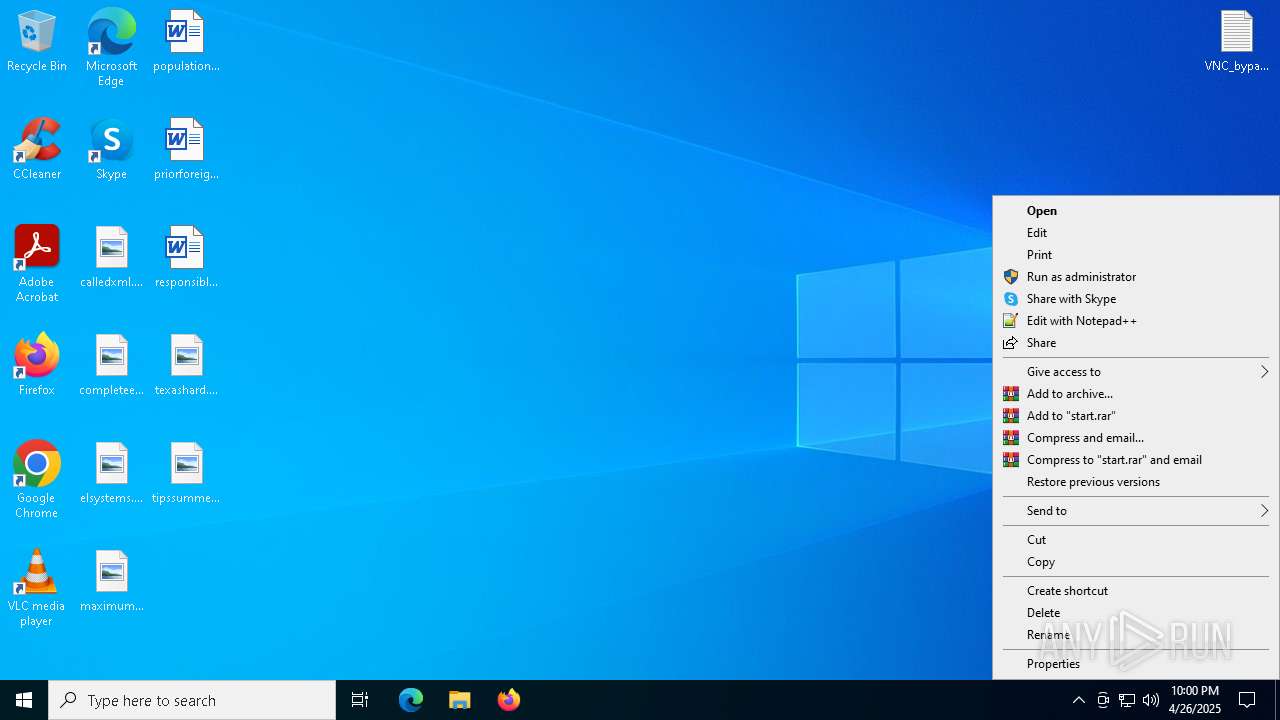Select the VNC_bypa text file icon

click(x=1237, y=42)
